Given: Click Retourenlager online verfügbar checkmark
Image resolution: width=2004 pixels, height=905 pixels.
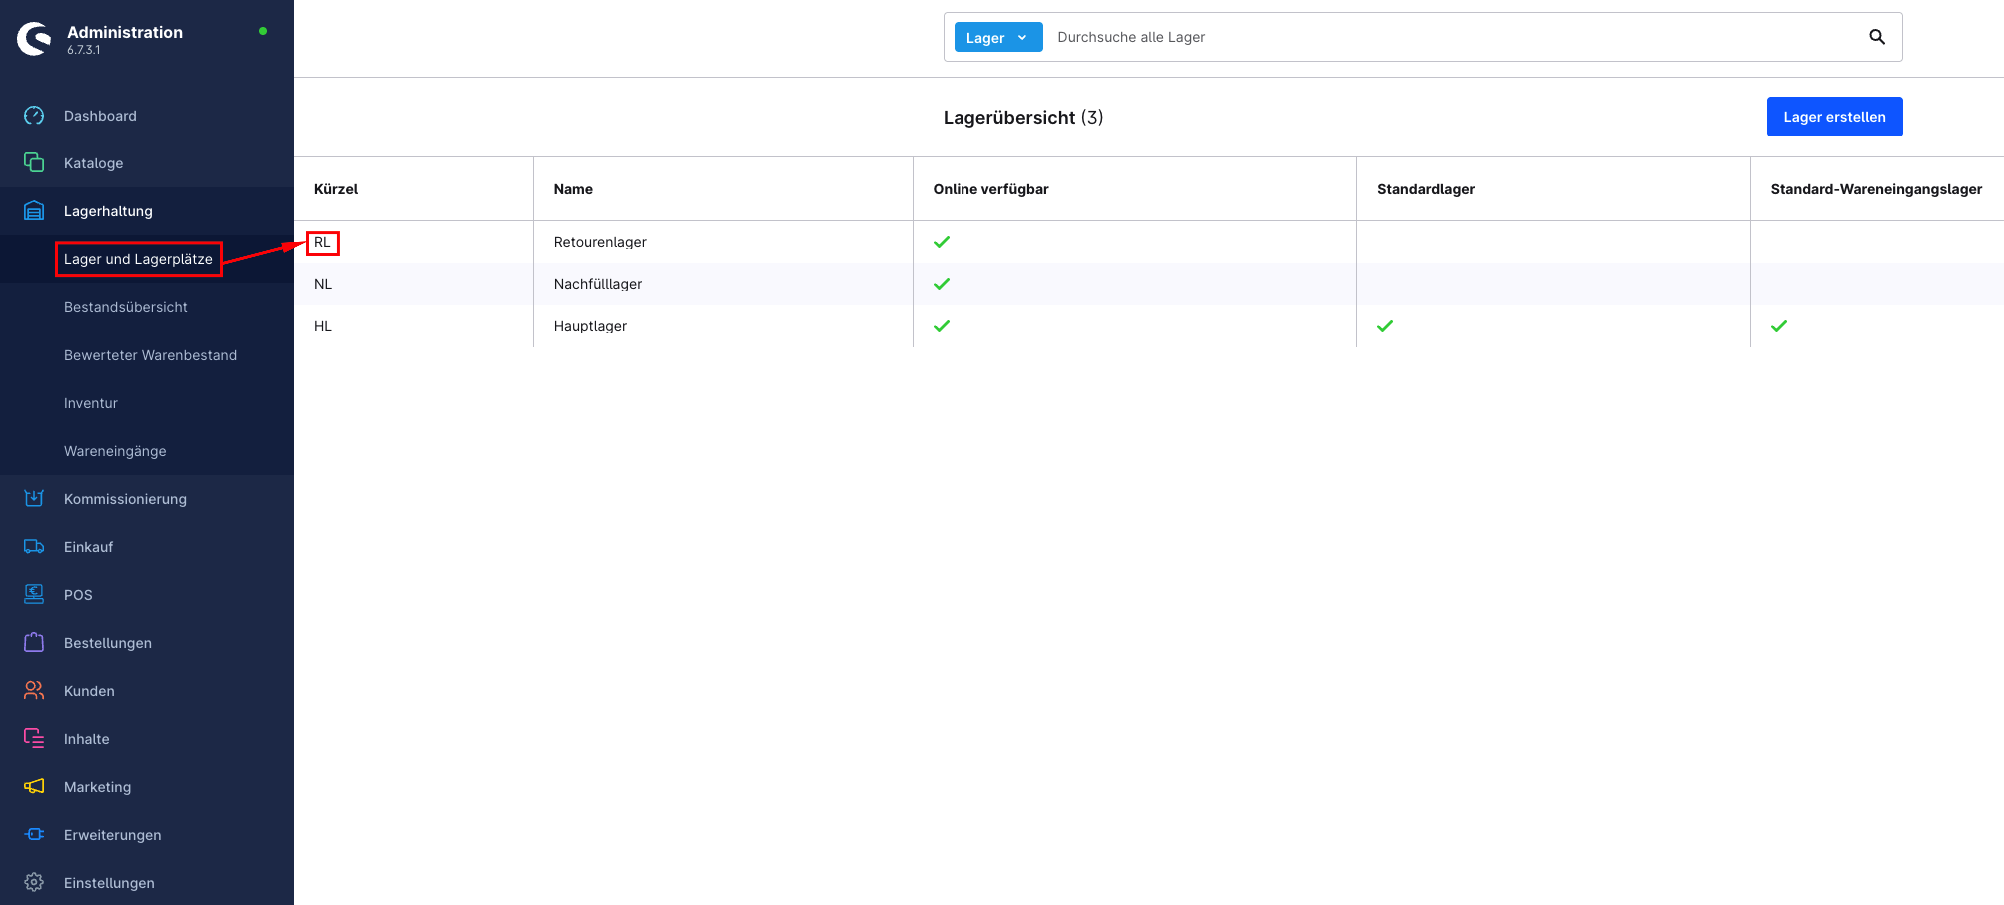Looking at the screenshot, I should click(x=941, y=242).
